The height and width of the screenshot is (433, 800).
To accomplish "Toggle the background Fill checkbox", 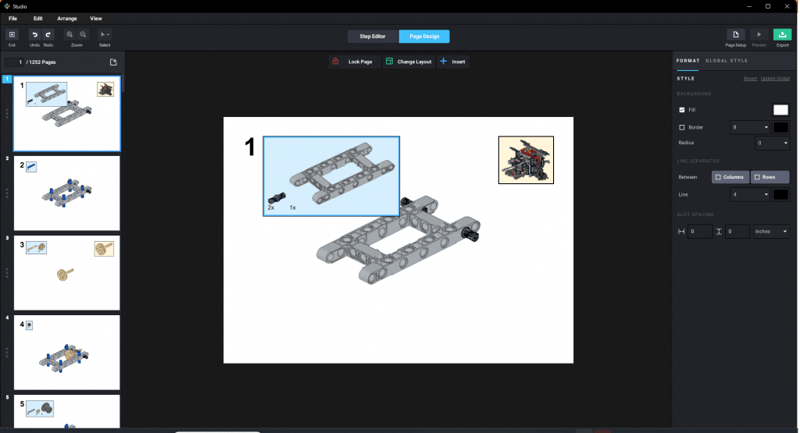I will (x=682, y=110).
